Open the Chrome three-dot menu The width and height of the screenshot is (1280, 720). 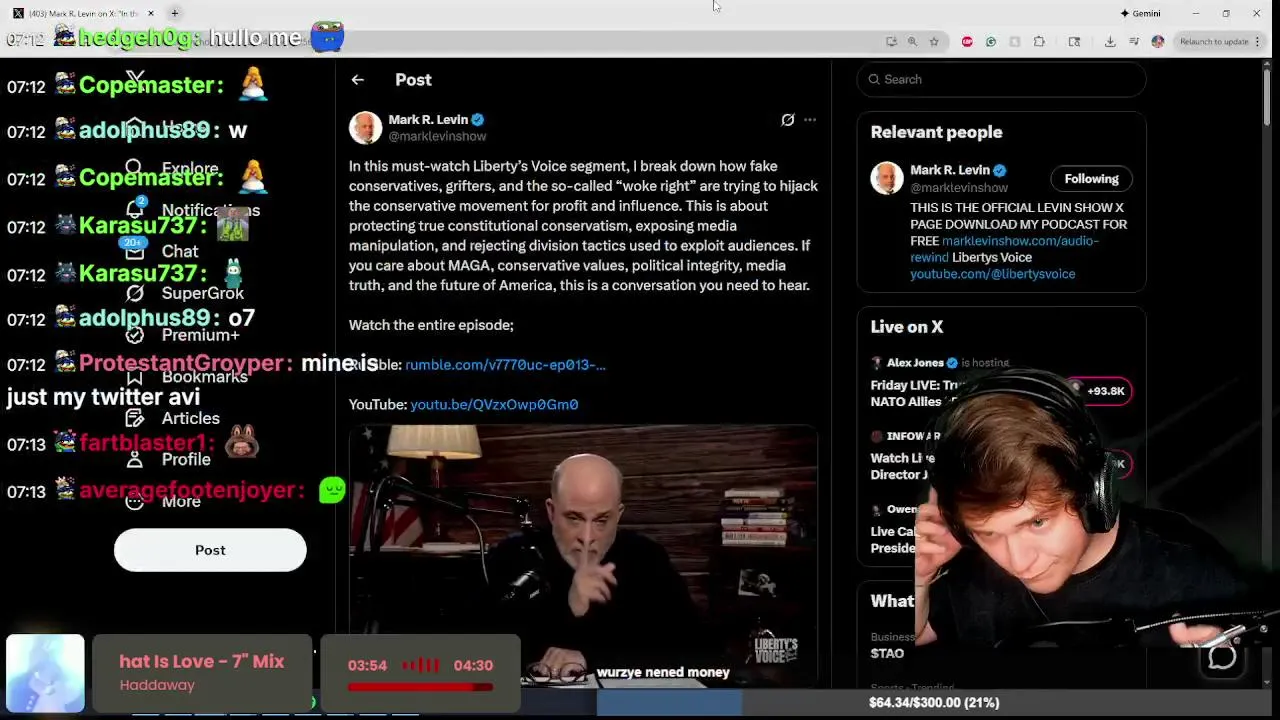pos(1259,42)
